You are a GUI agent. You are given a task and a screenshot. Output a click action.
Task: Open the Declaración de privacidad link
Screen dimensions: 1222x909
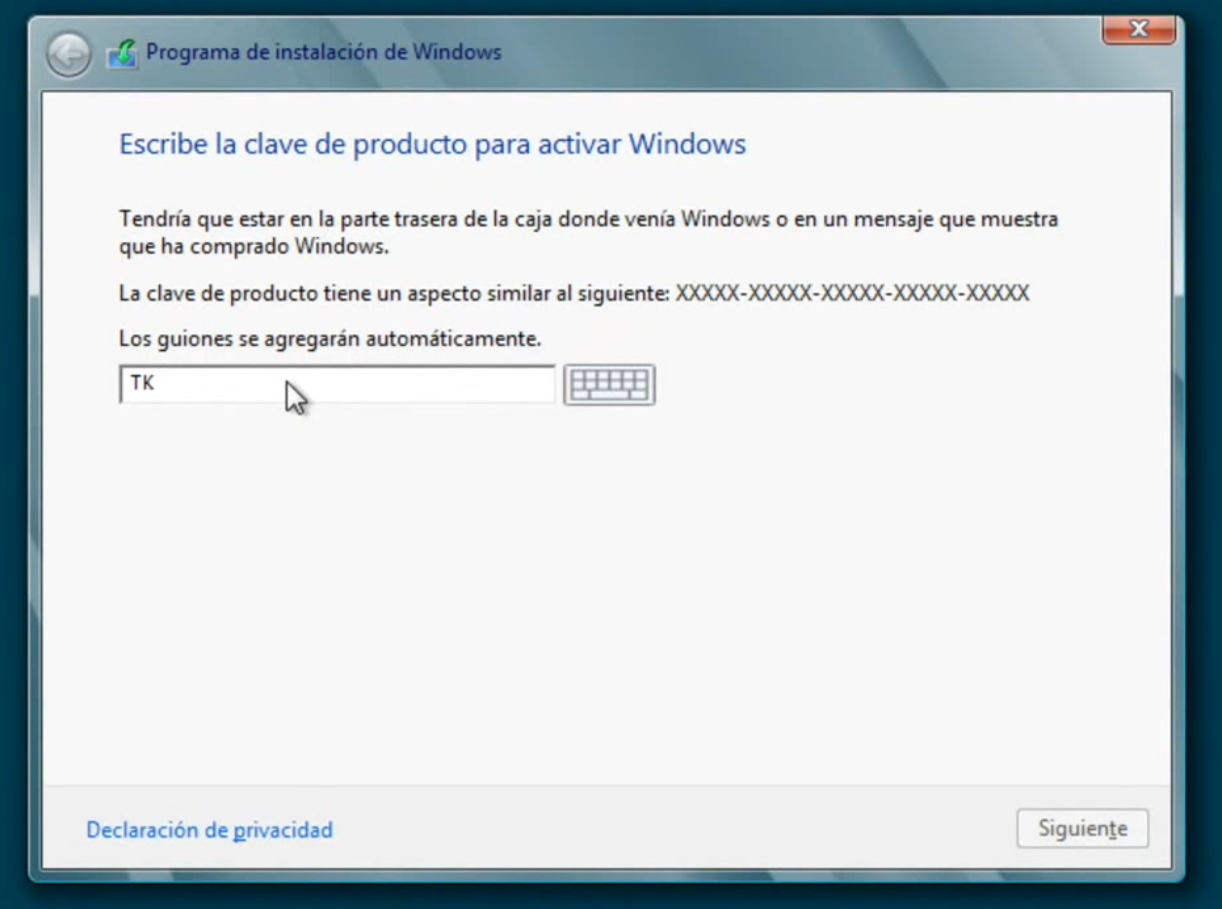[x=210, y=830]
